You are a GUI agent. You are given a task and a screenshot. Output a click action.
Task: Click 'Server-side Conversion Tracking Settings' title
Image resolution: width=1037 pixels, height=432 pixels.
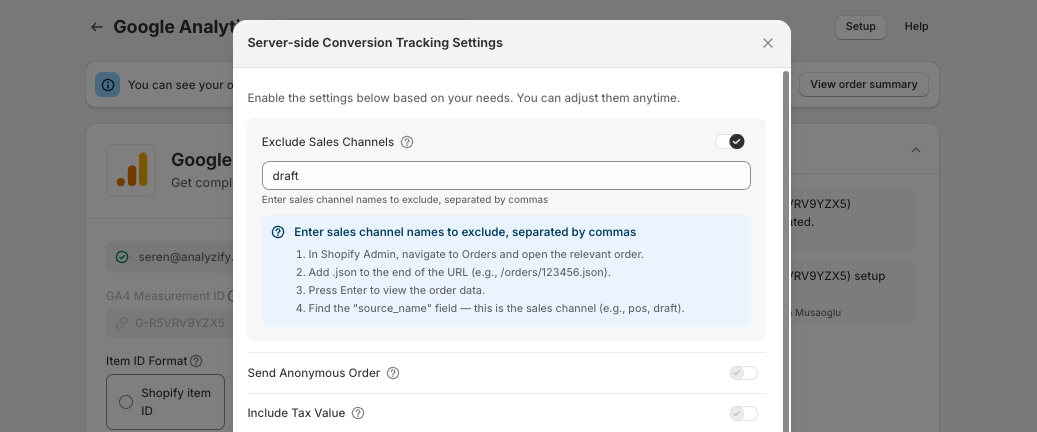tap(375, 43)
